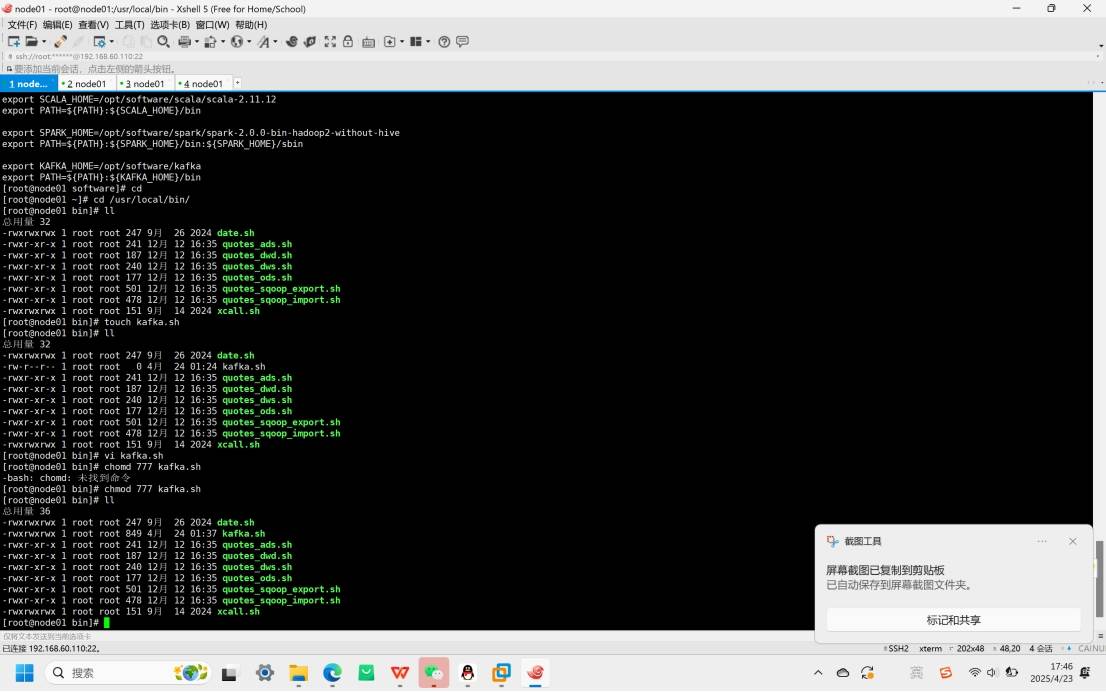The height and width of the screenshot is (692, 1106).
Task: Close the 截图工具 notification
Action: click(1073, 541)
